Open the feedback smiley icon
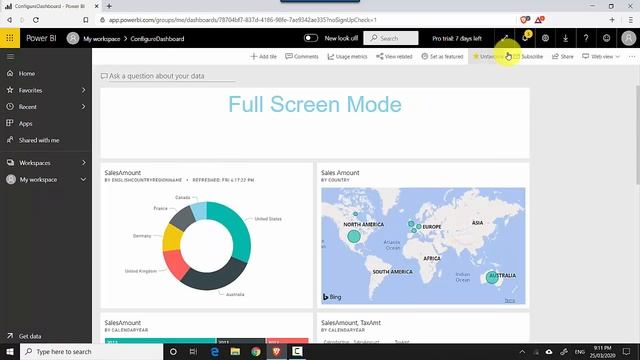 click(x=607, y=38)
